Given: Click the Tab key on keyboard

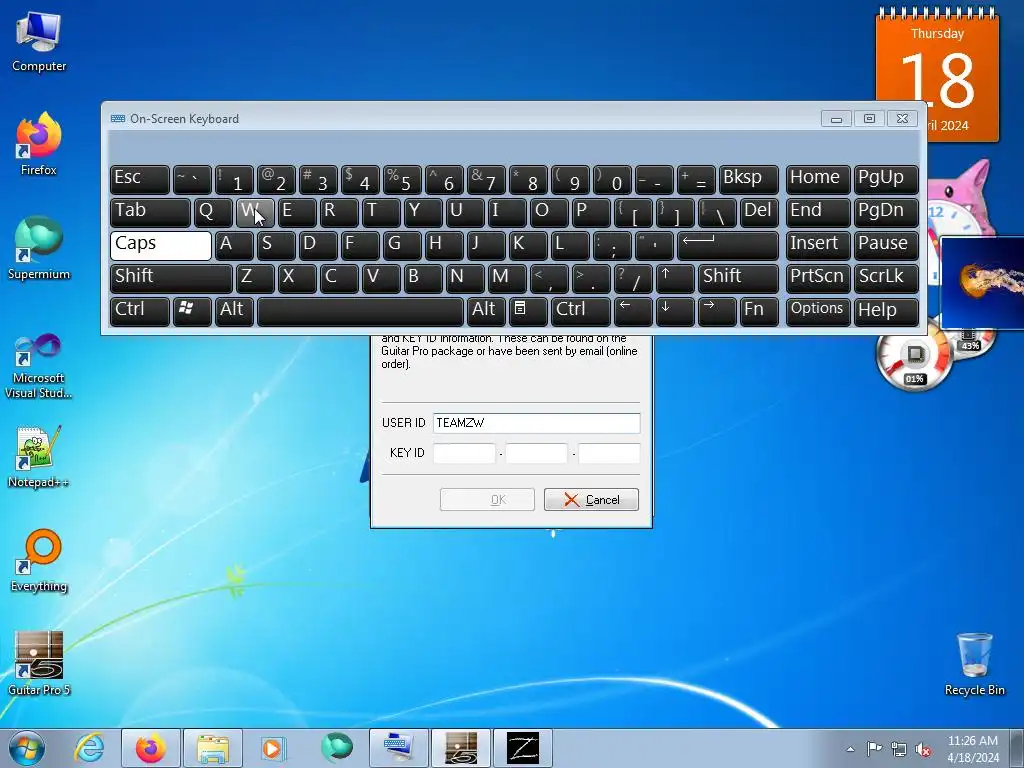Looking at the screenshot, I should [x=150, y=212].
